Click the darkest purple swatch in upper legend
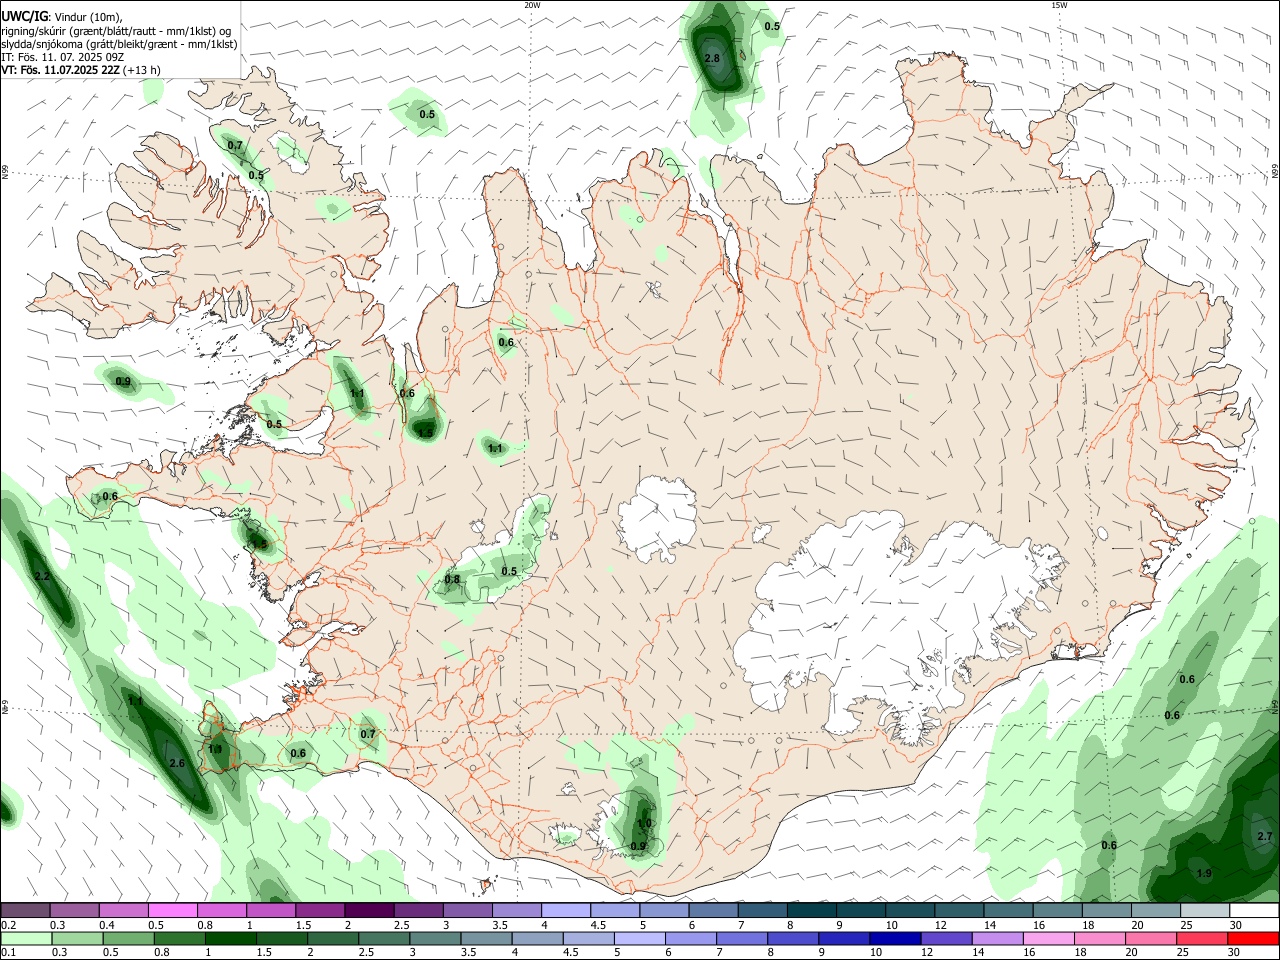 (x=368, y=911)
